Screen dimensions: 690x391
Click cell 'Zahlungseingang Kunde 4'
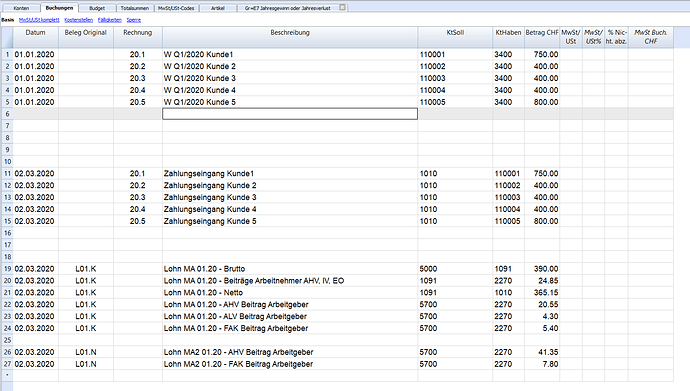[x=290, y=209]
